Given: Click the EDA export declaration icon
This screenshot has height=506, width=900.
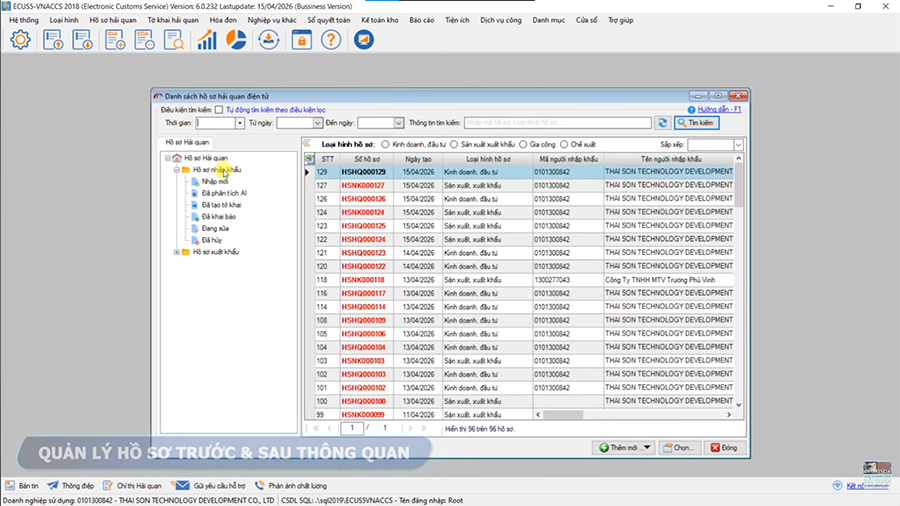Looking at the screenshot, I should pyautogui.click(x=144, y=40).
